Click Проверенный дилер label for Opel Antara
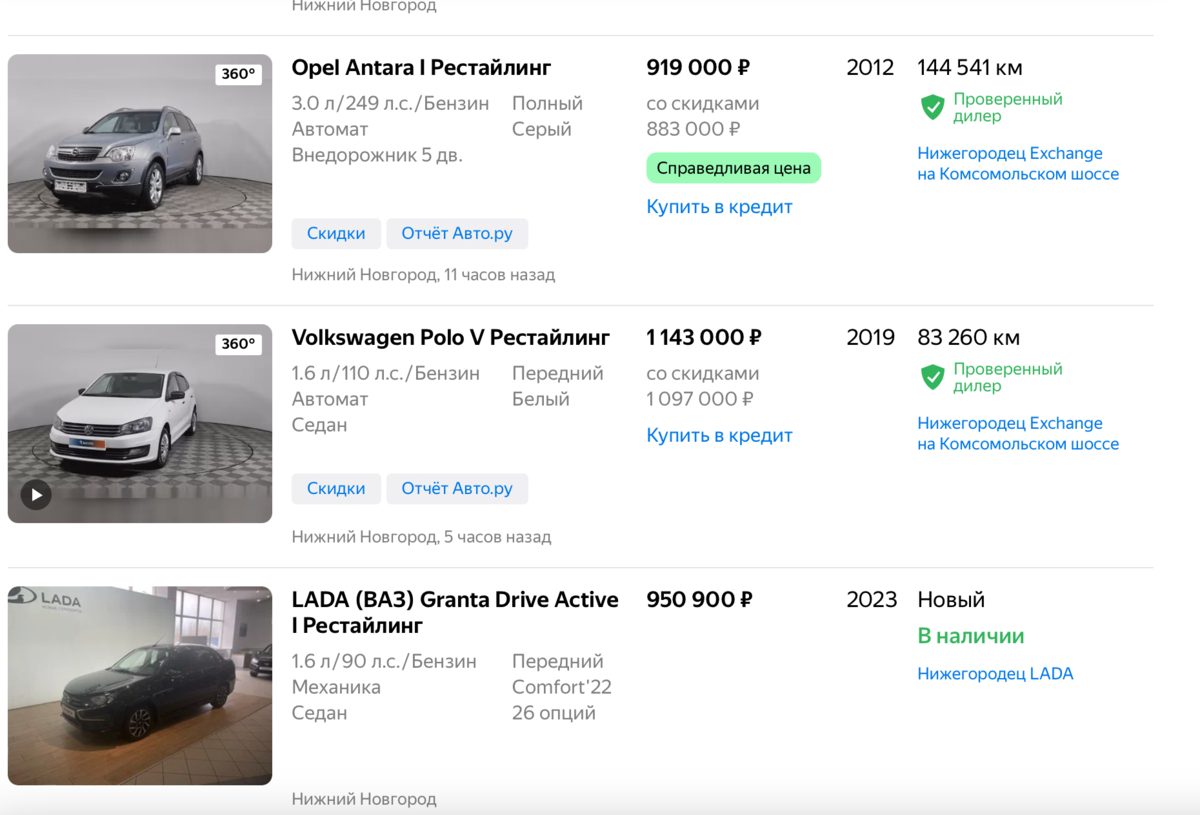 coord(1008,107)
